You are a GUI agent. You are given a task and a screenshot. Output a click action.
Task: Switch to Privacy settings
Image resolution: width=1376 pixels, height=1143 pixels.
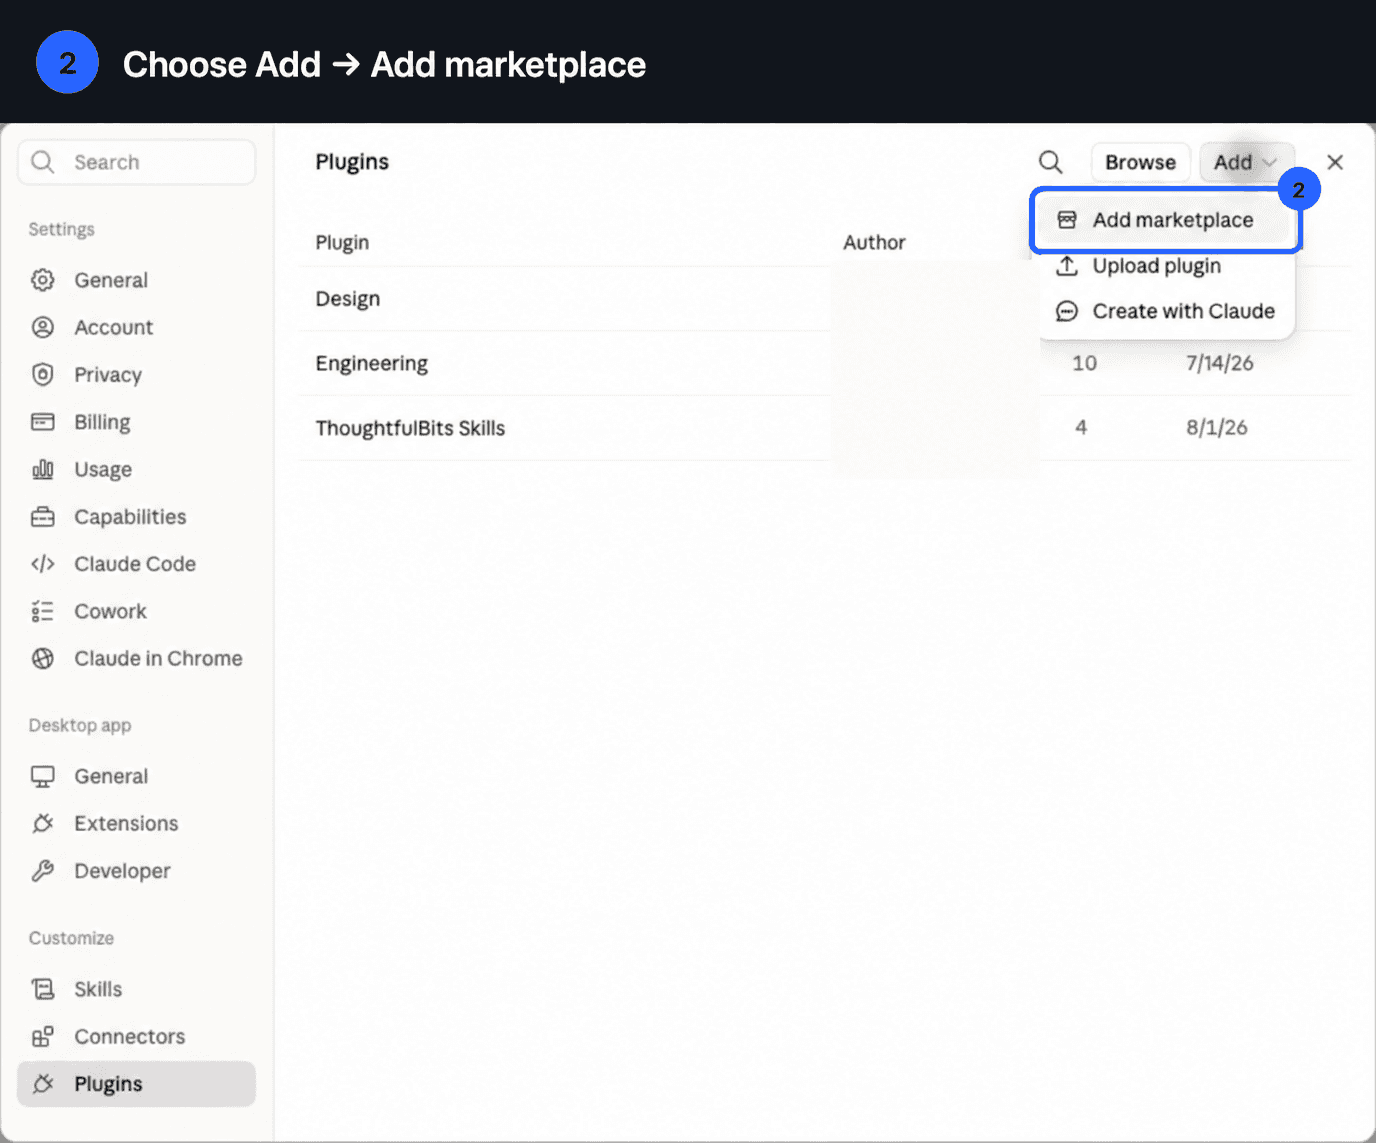tap(137, 374)
